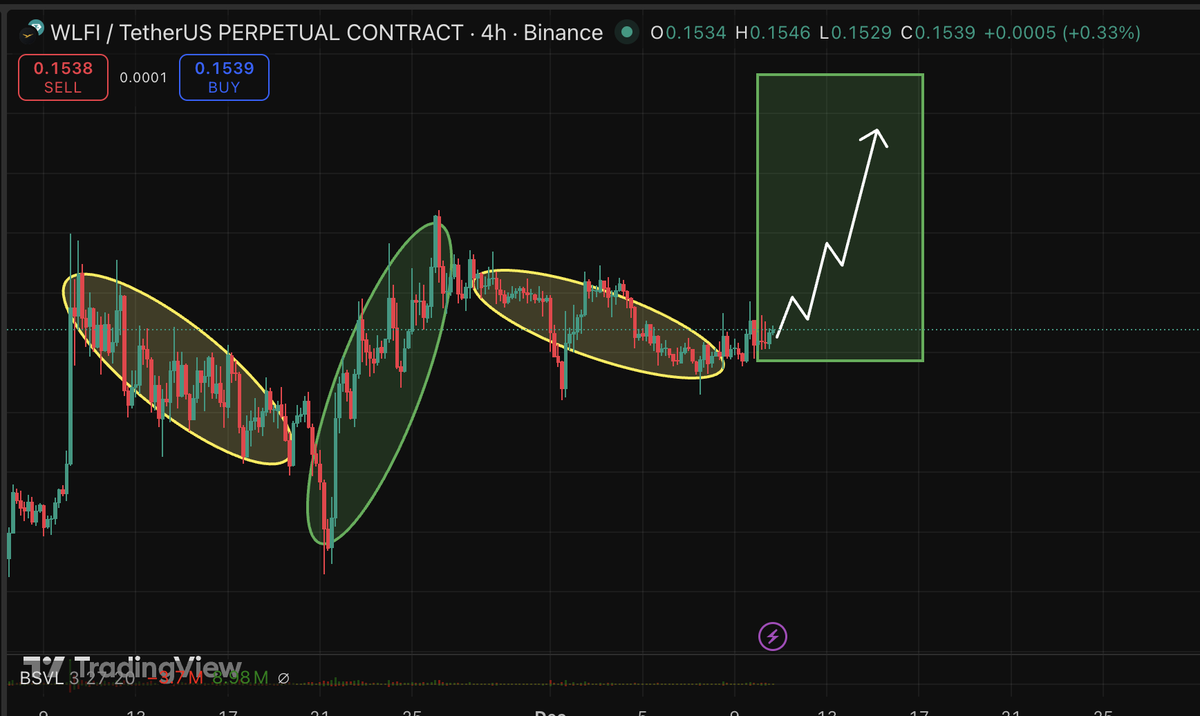
Task: Click the open price O0.1534
Action: [x=688, y=33]
